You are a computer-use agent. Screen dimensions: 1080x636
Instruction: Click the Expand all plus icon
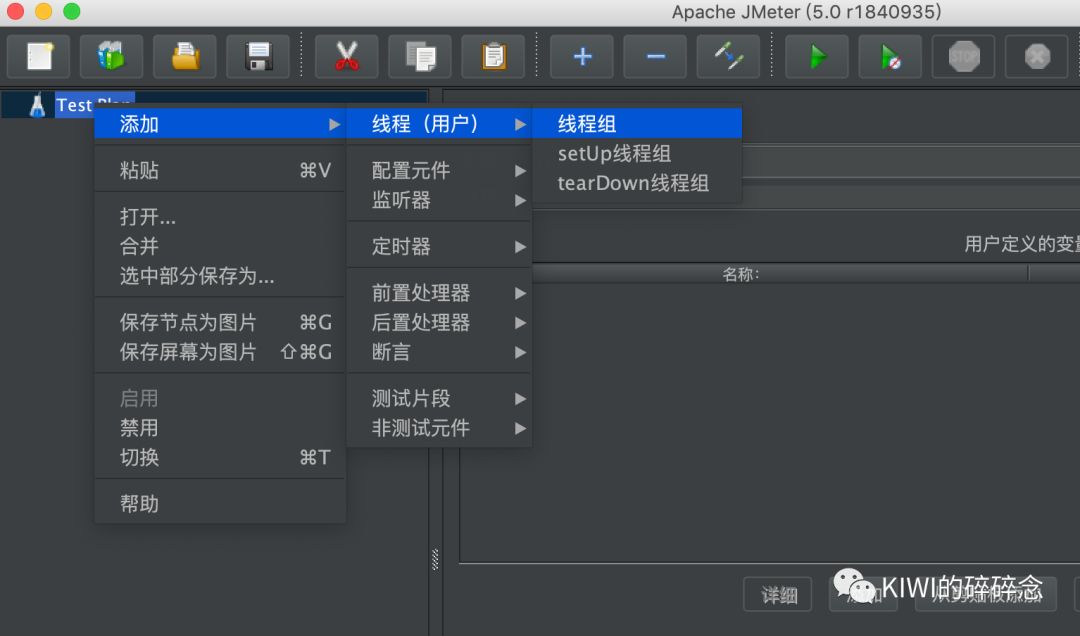point(582,57)
